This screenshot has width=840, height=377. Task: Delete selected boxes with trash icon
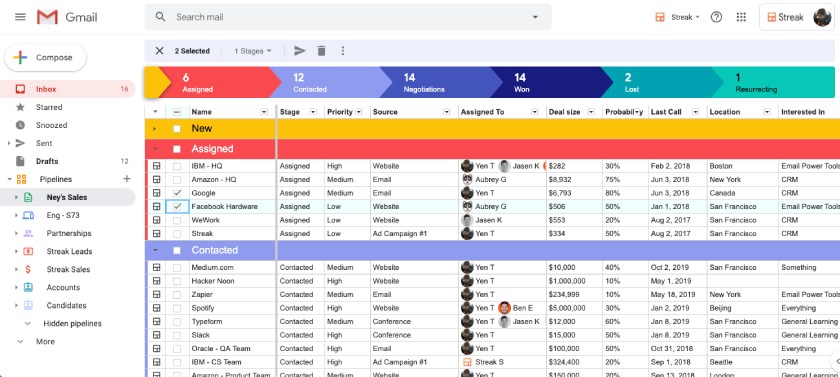[x=321, y=51]
